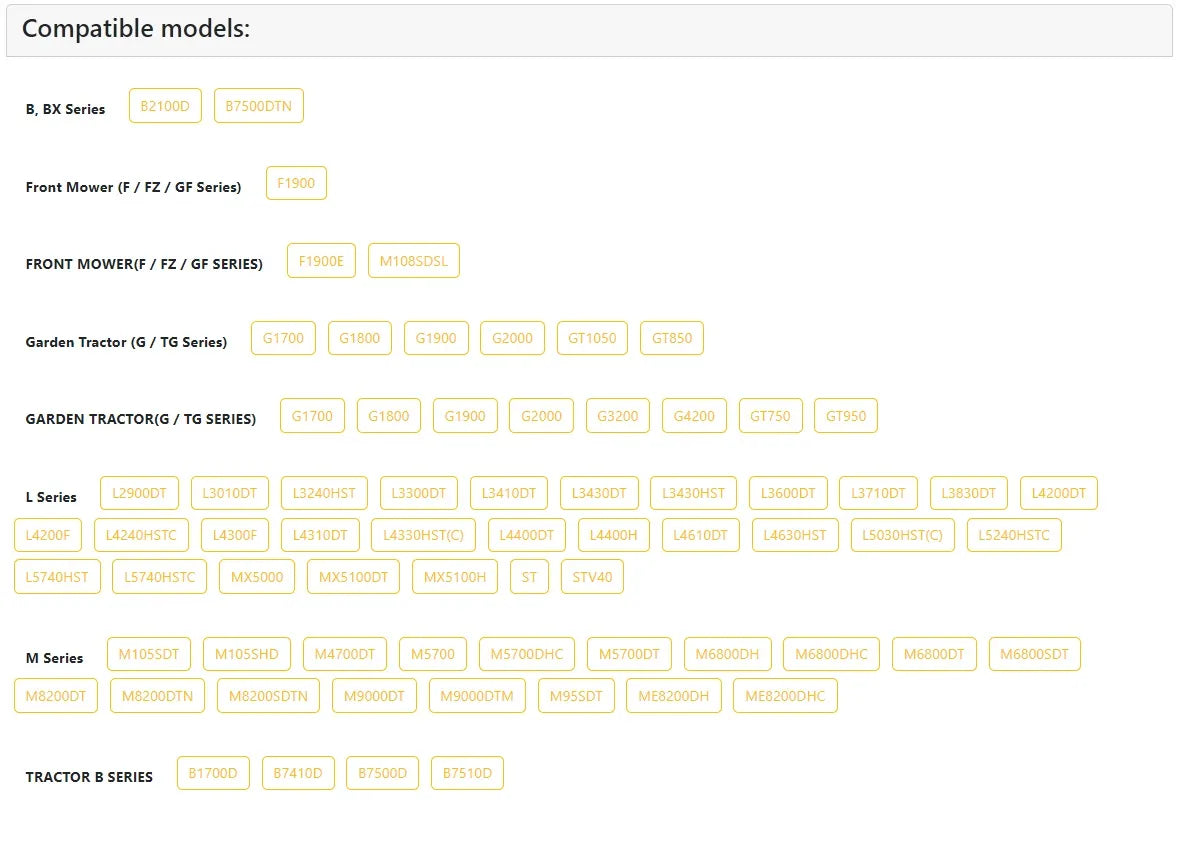Click the L3010DT model tag
1180x864 pixels.
coord(230,493)
